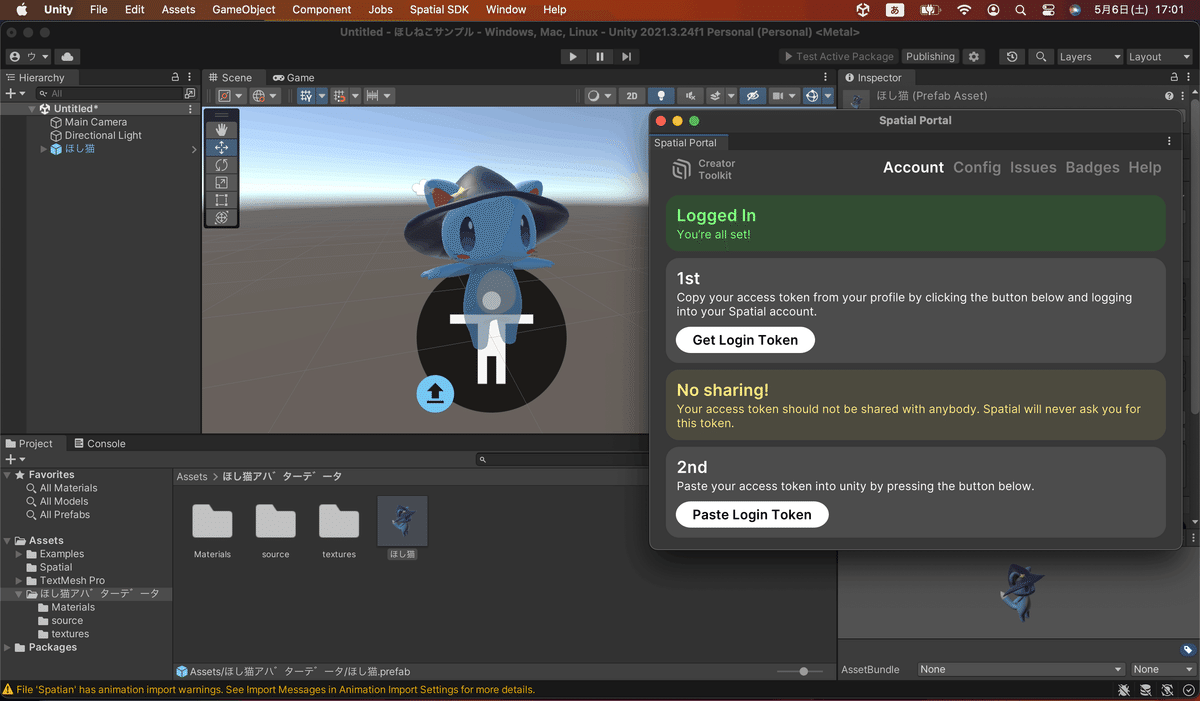Click the yellow warning icon in status bar

pyautogui.click(x=8, y=690)
